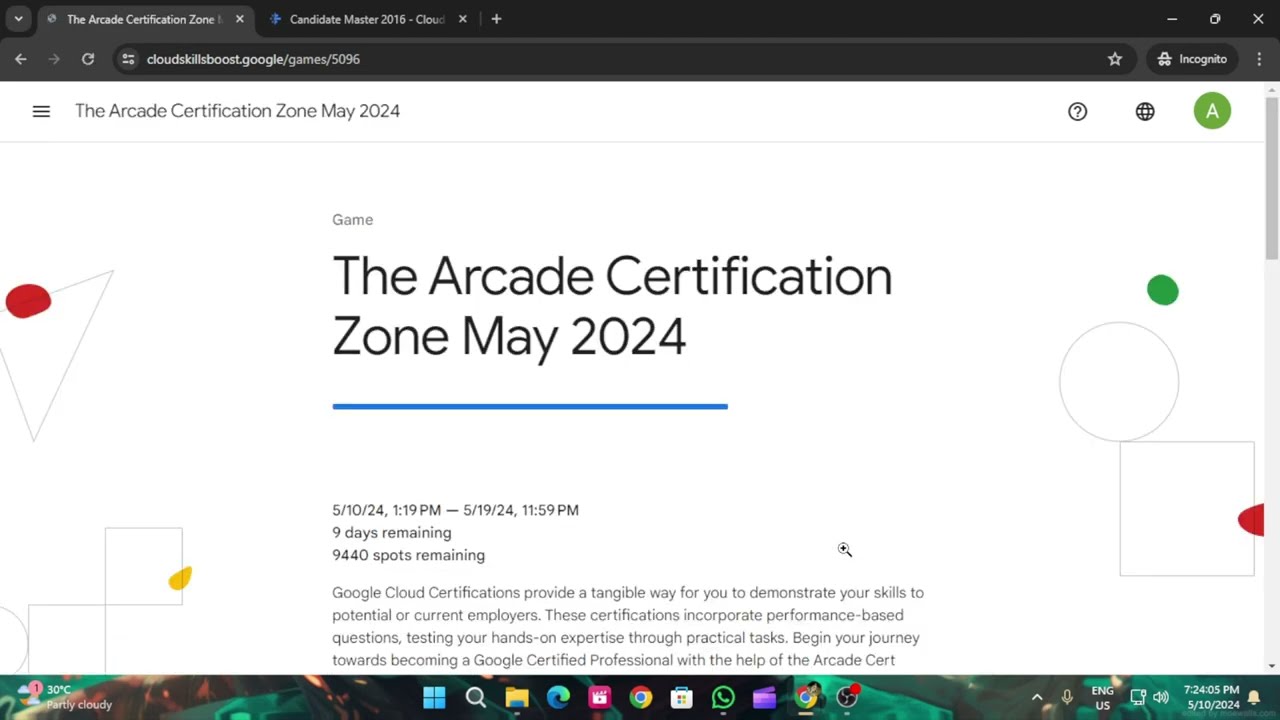Image resolution: width=1280 pixels, height=720 pixels.
Task: Open Chrome's three-dot menu
Action: pyautogui.click(x=1259, y=59)
